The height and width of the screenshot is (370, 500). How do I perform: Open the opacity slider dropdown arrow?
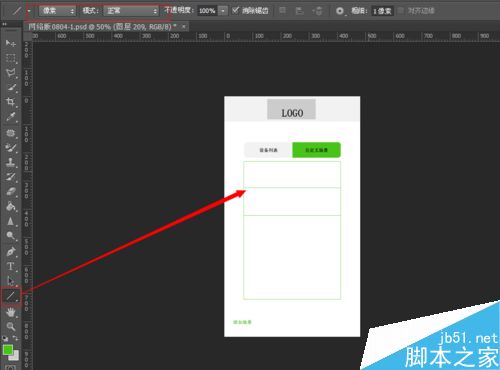[223, 11]
